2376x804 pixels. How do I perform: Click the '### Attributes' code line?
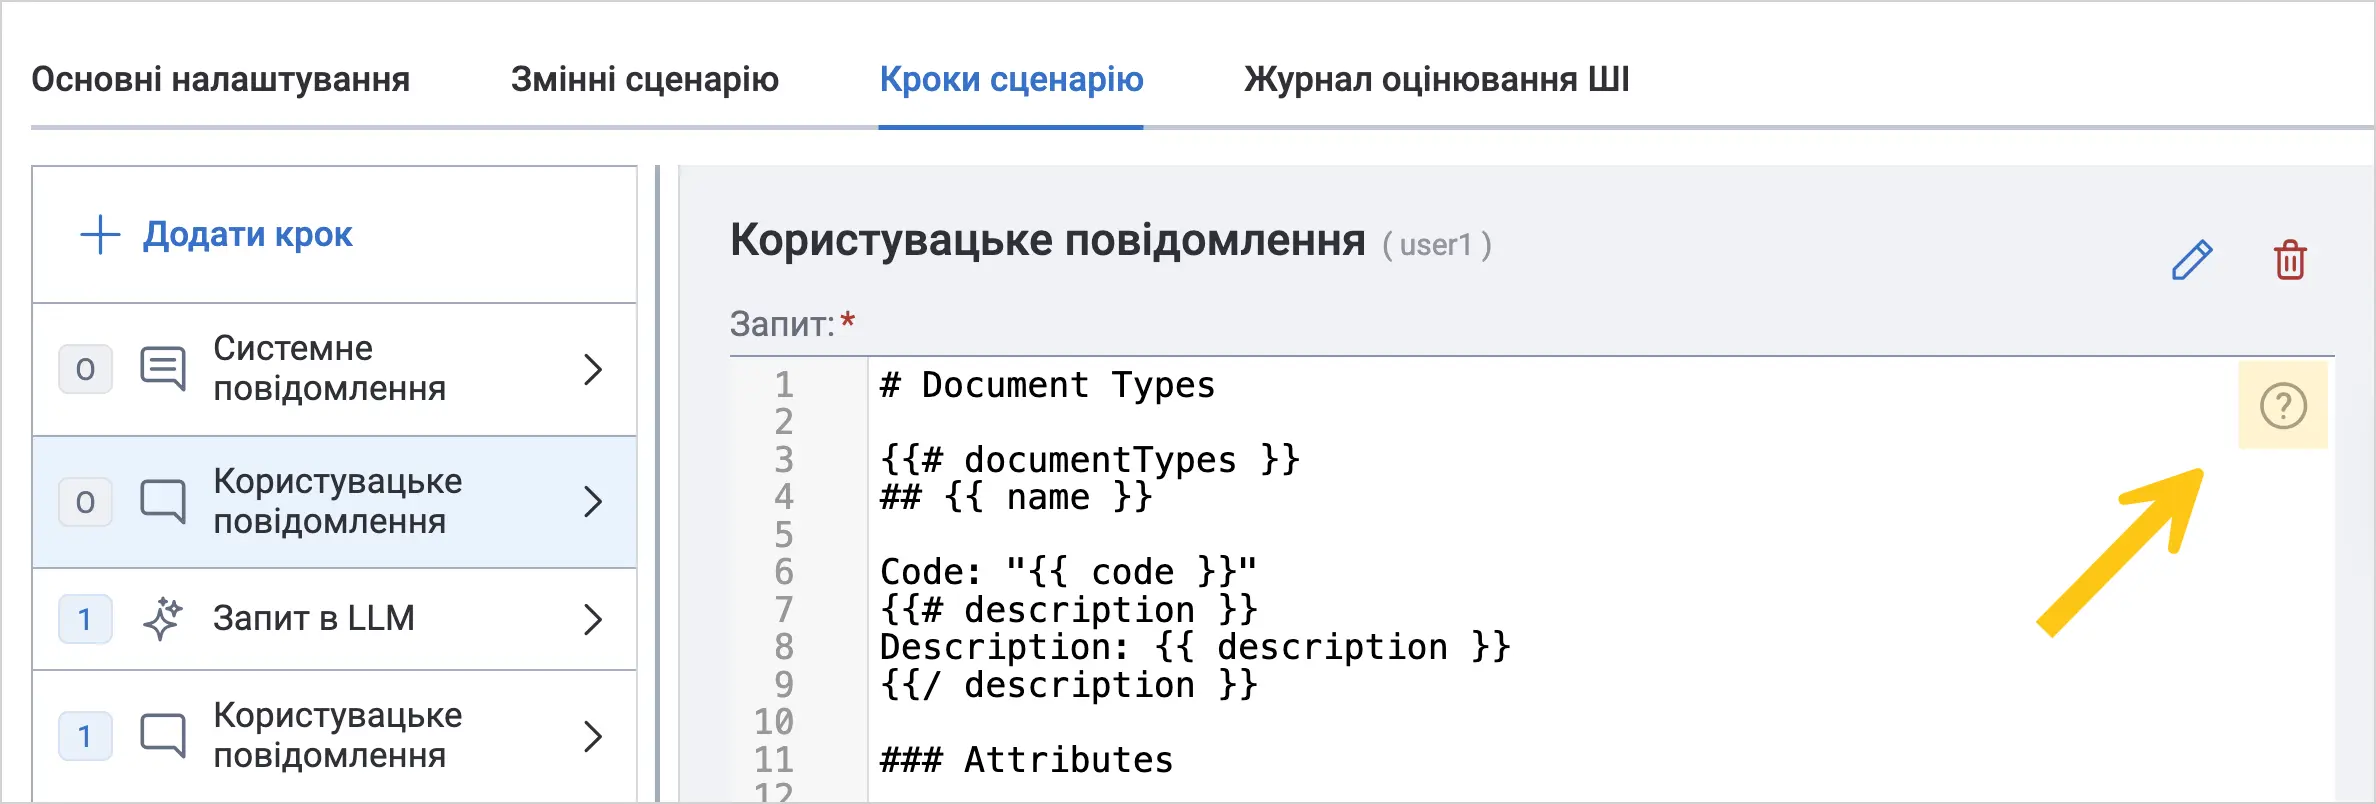(x=1026, y=760)
